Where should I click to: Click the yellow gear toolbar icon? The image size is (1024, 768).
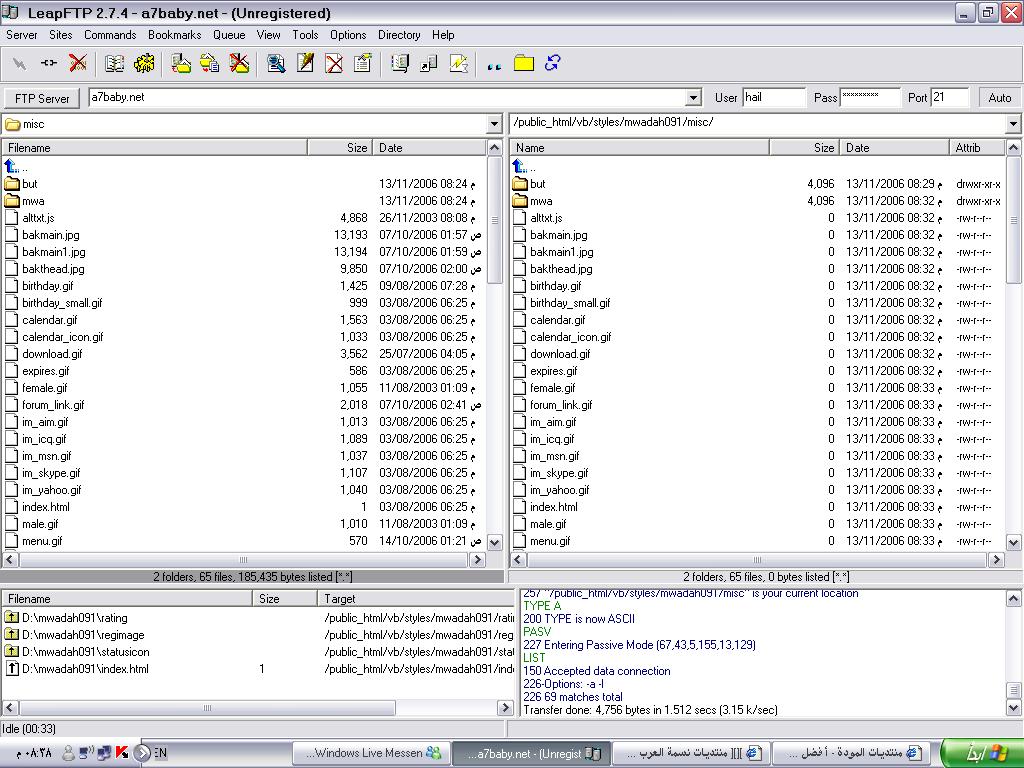pyautogui.click(x=144, y=63)
